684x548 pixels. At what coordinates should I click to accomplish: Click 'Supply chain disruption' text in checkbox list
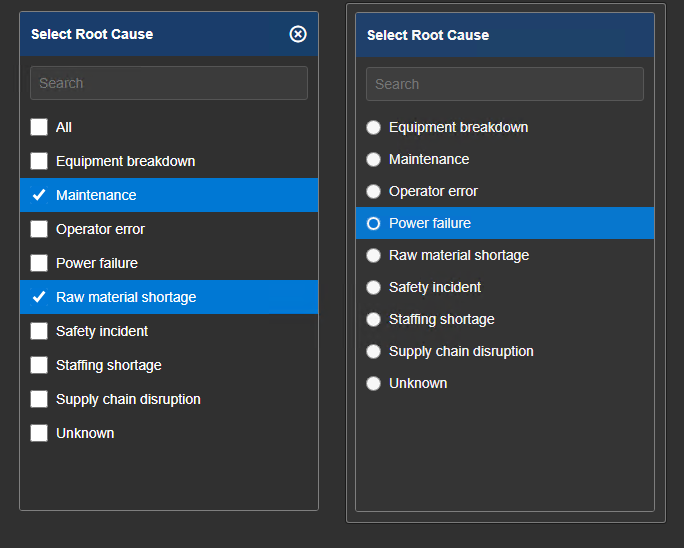(128, 399)
